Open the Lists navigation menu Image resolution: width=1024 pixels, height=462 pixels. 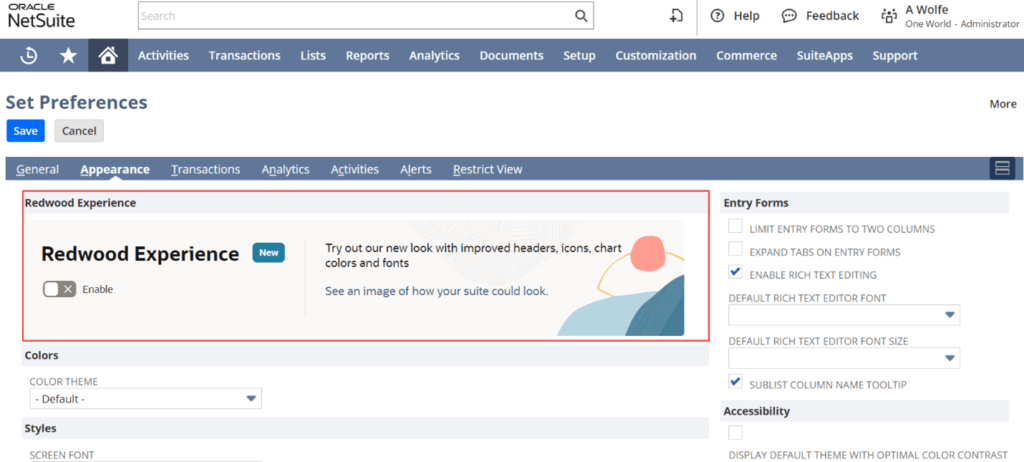click(x=313, y=56)
